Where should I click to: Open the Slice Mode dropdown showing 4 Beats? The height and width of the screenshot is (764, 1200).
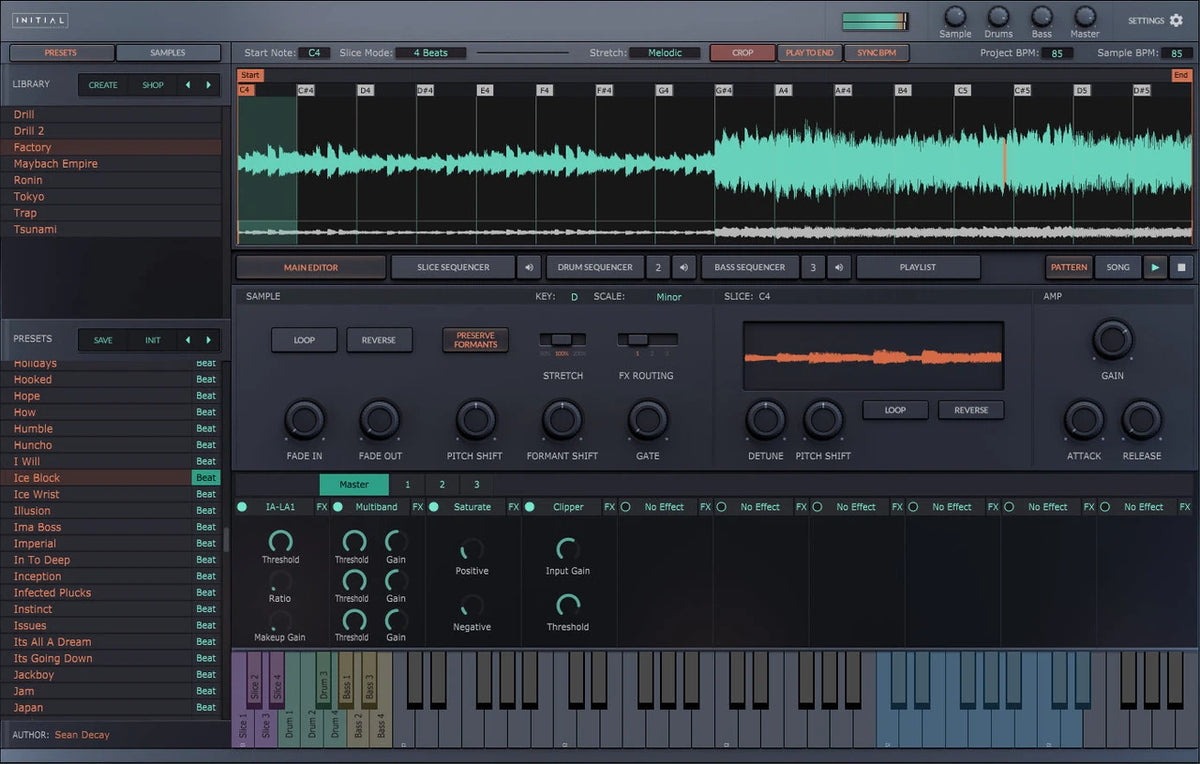tap(430, 52)
